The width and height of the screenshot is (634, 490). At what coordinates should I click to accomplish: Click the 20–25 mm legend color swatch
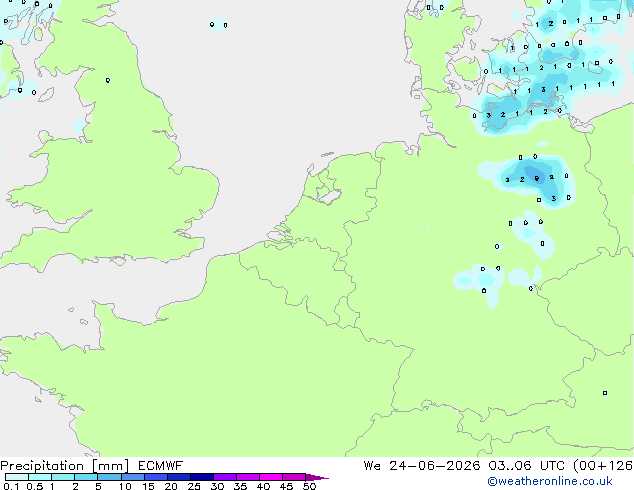point(178,477)
